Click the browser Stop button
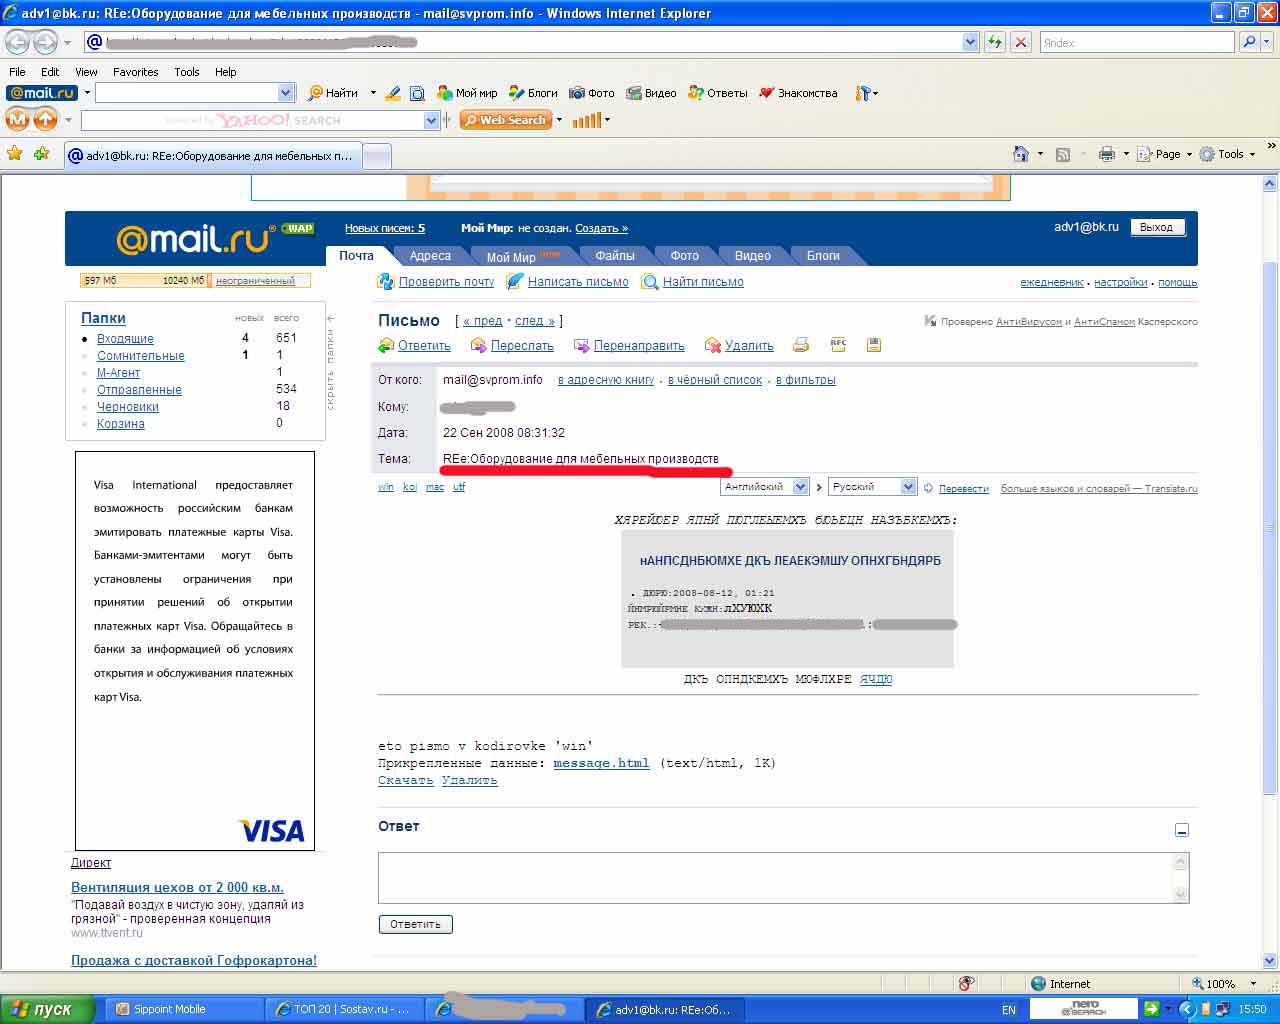 1021,42
